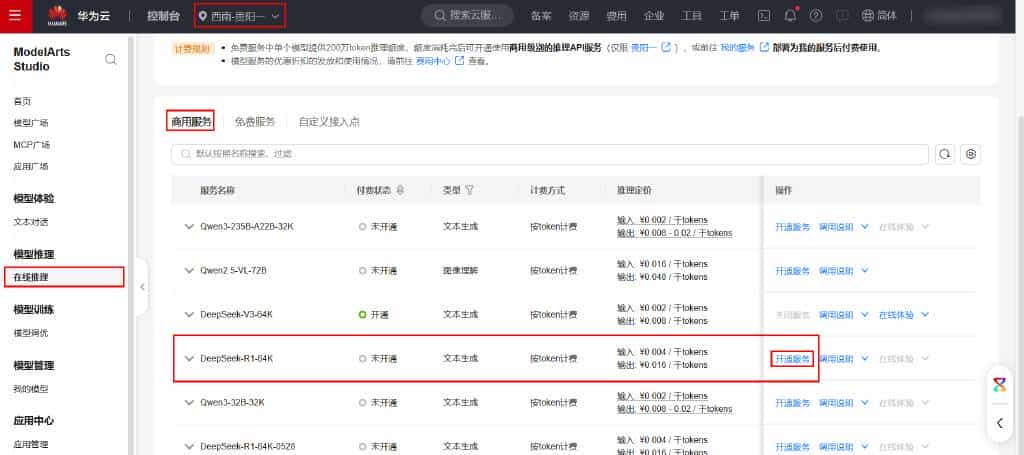Image resolution: width=1024 pixels, height=455 pixels.
Task: Select 在线推理 in the sidebar
Action: [63, 277]
